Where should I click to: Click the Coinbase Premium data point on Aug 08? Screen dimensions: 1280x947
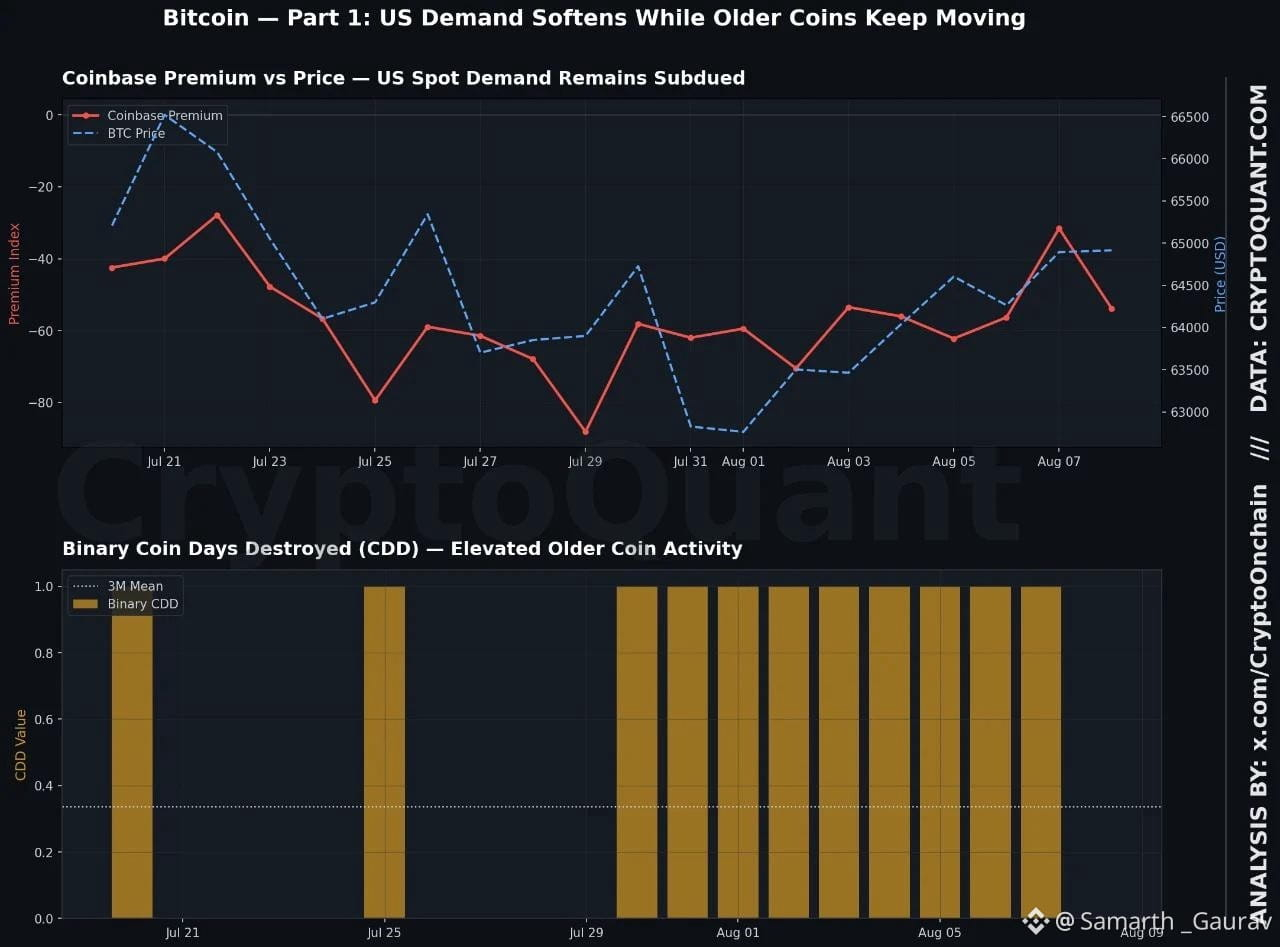pyautogui.click(x=1111, y=309)
